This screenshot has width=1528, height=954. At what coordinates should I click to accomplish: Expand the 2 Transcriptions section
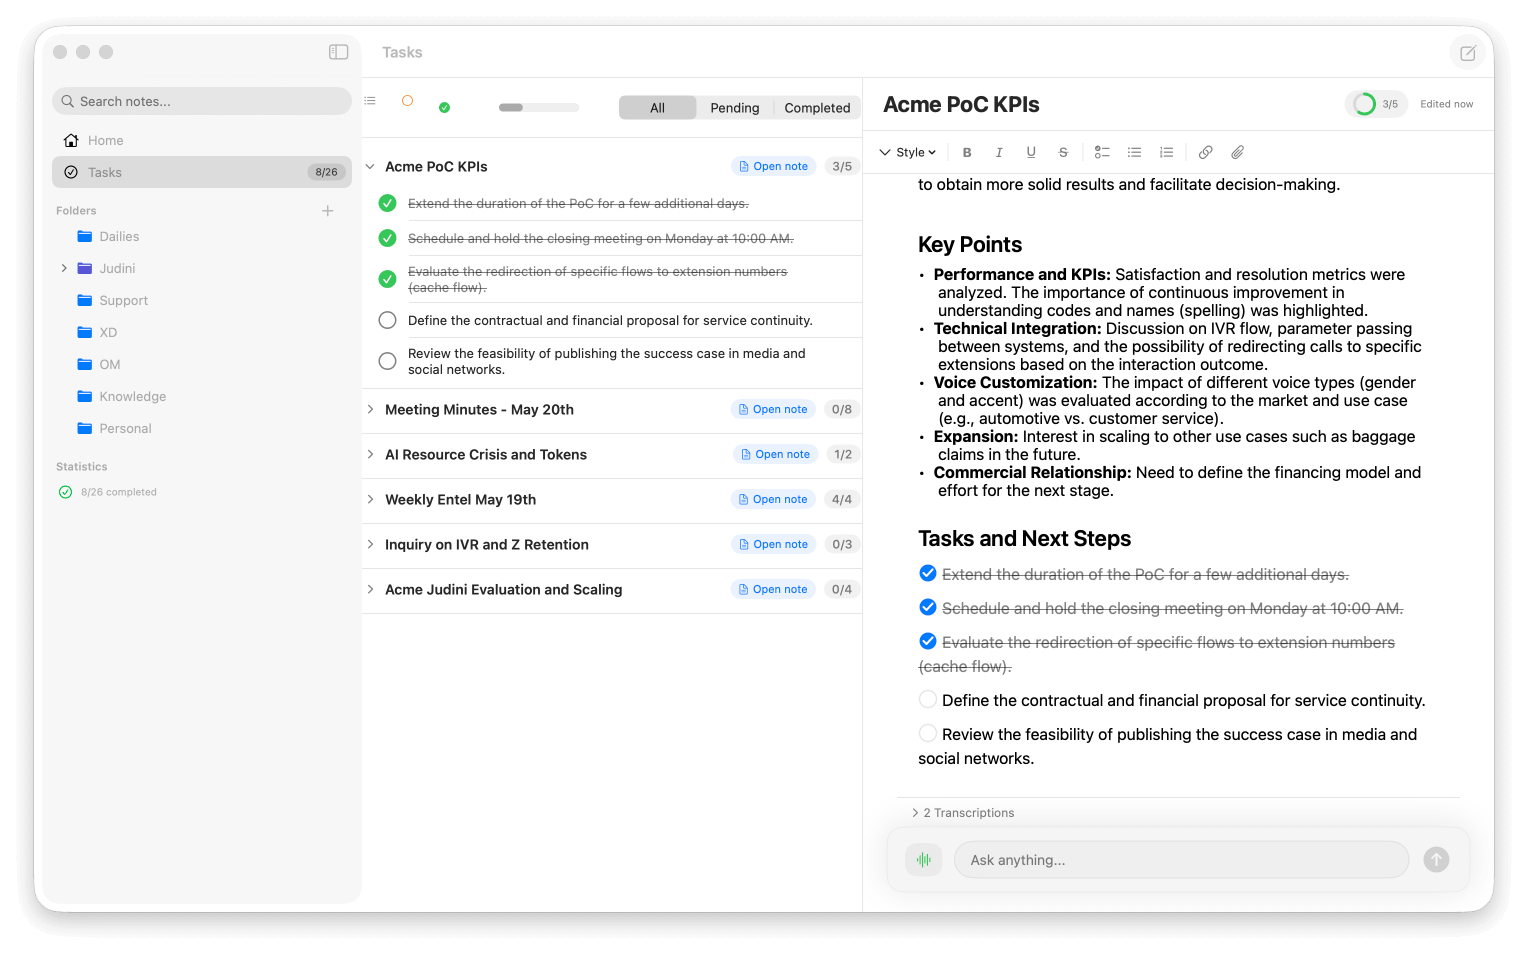pyautogui.click(x=963, y=813)
